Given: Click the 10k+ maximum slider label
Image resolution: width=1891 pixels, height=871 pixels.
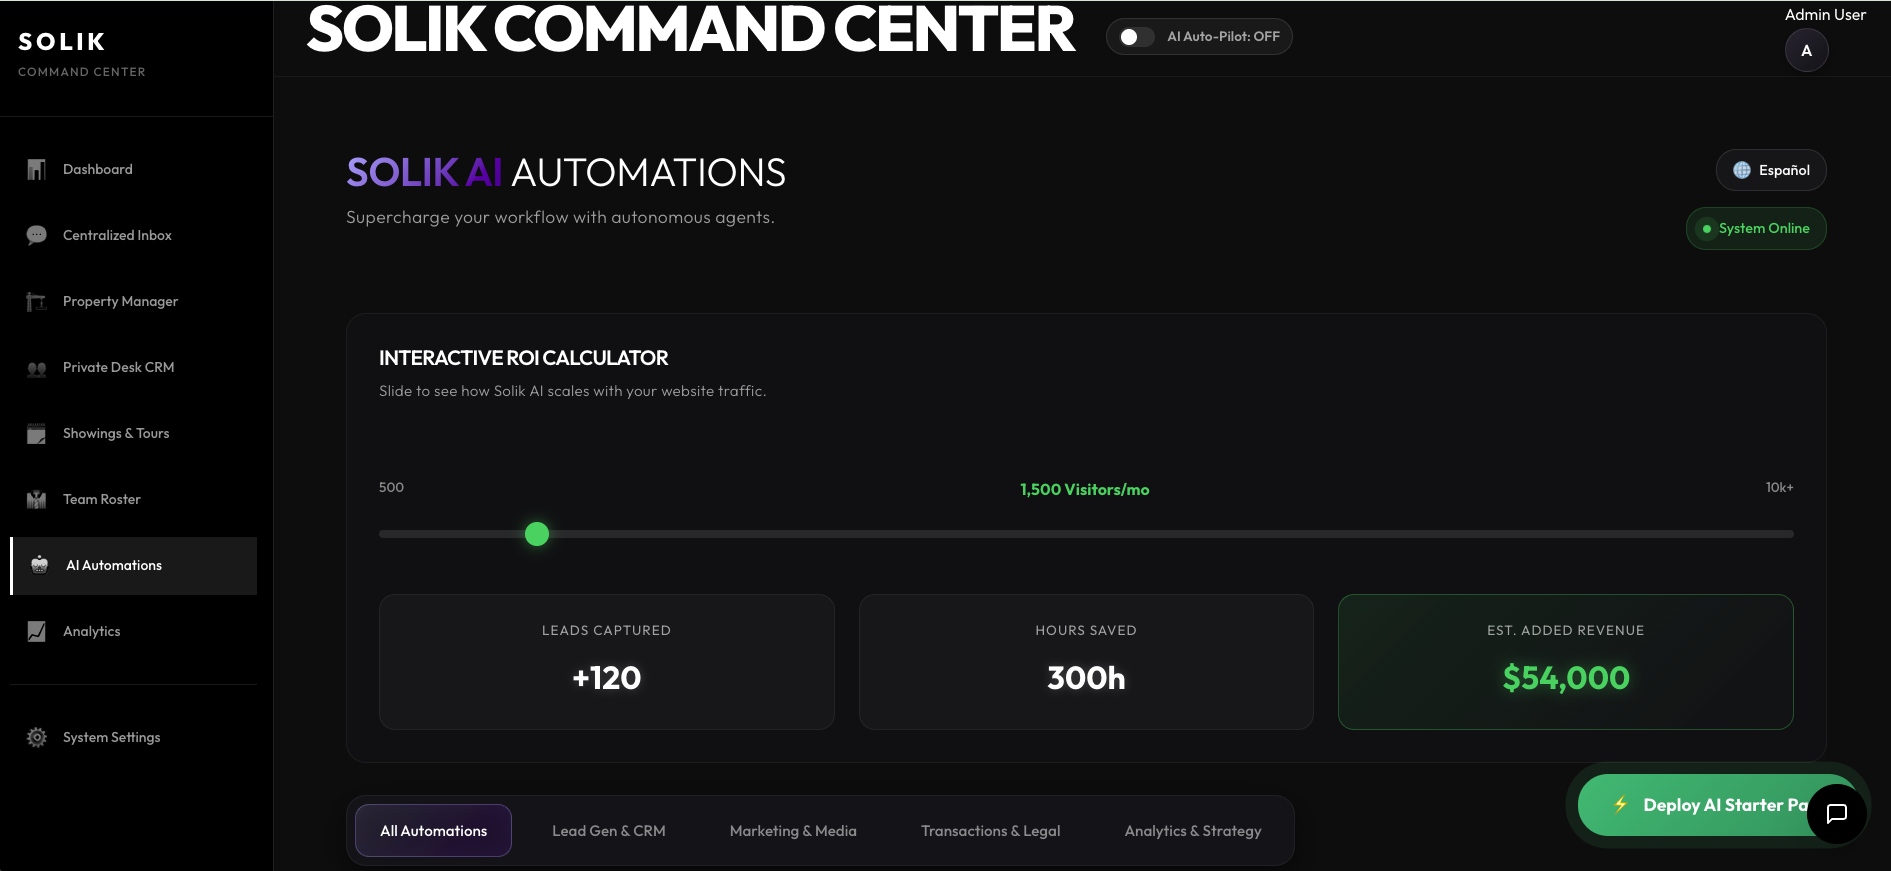Looking at the screenshot, I should pos(1779,487).
